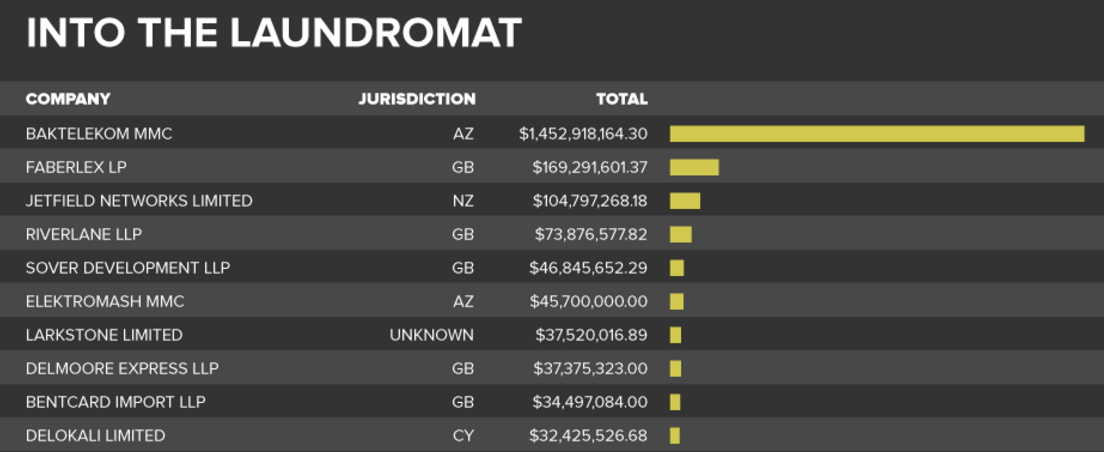This screenshot has height=452, width=1104.
Task: Click DELOKALI LIMITED company name
Action: [96, 436]
